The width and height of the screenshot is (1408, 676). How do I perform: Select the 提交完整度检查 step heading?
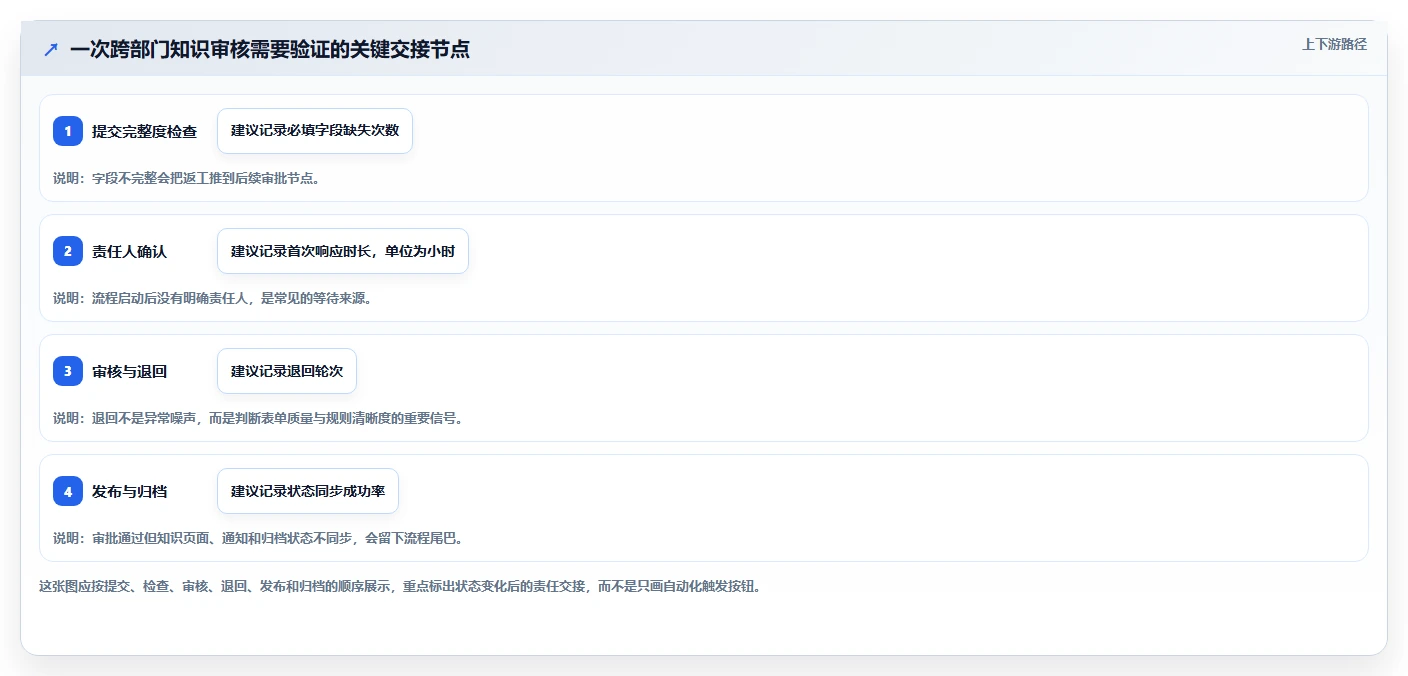pyautogui.click(x=144, y=131)
